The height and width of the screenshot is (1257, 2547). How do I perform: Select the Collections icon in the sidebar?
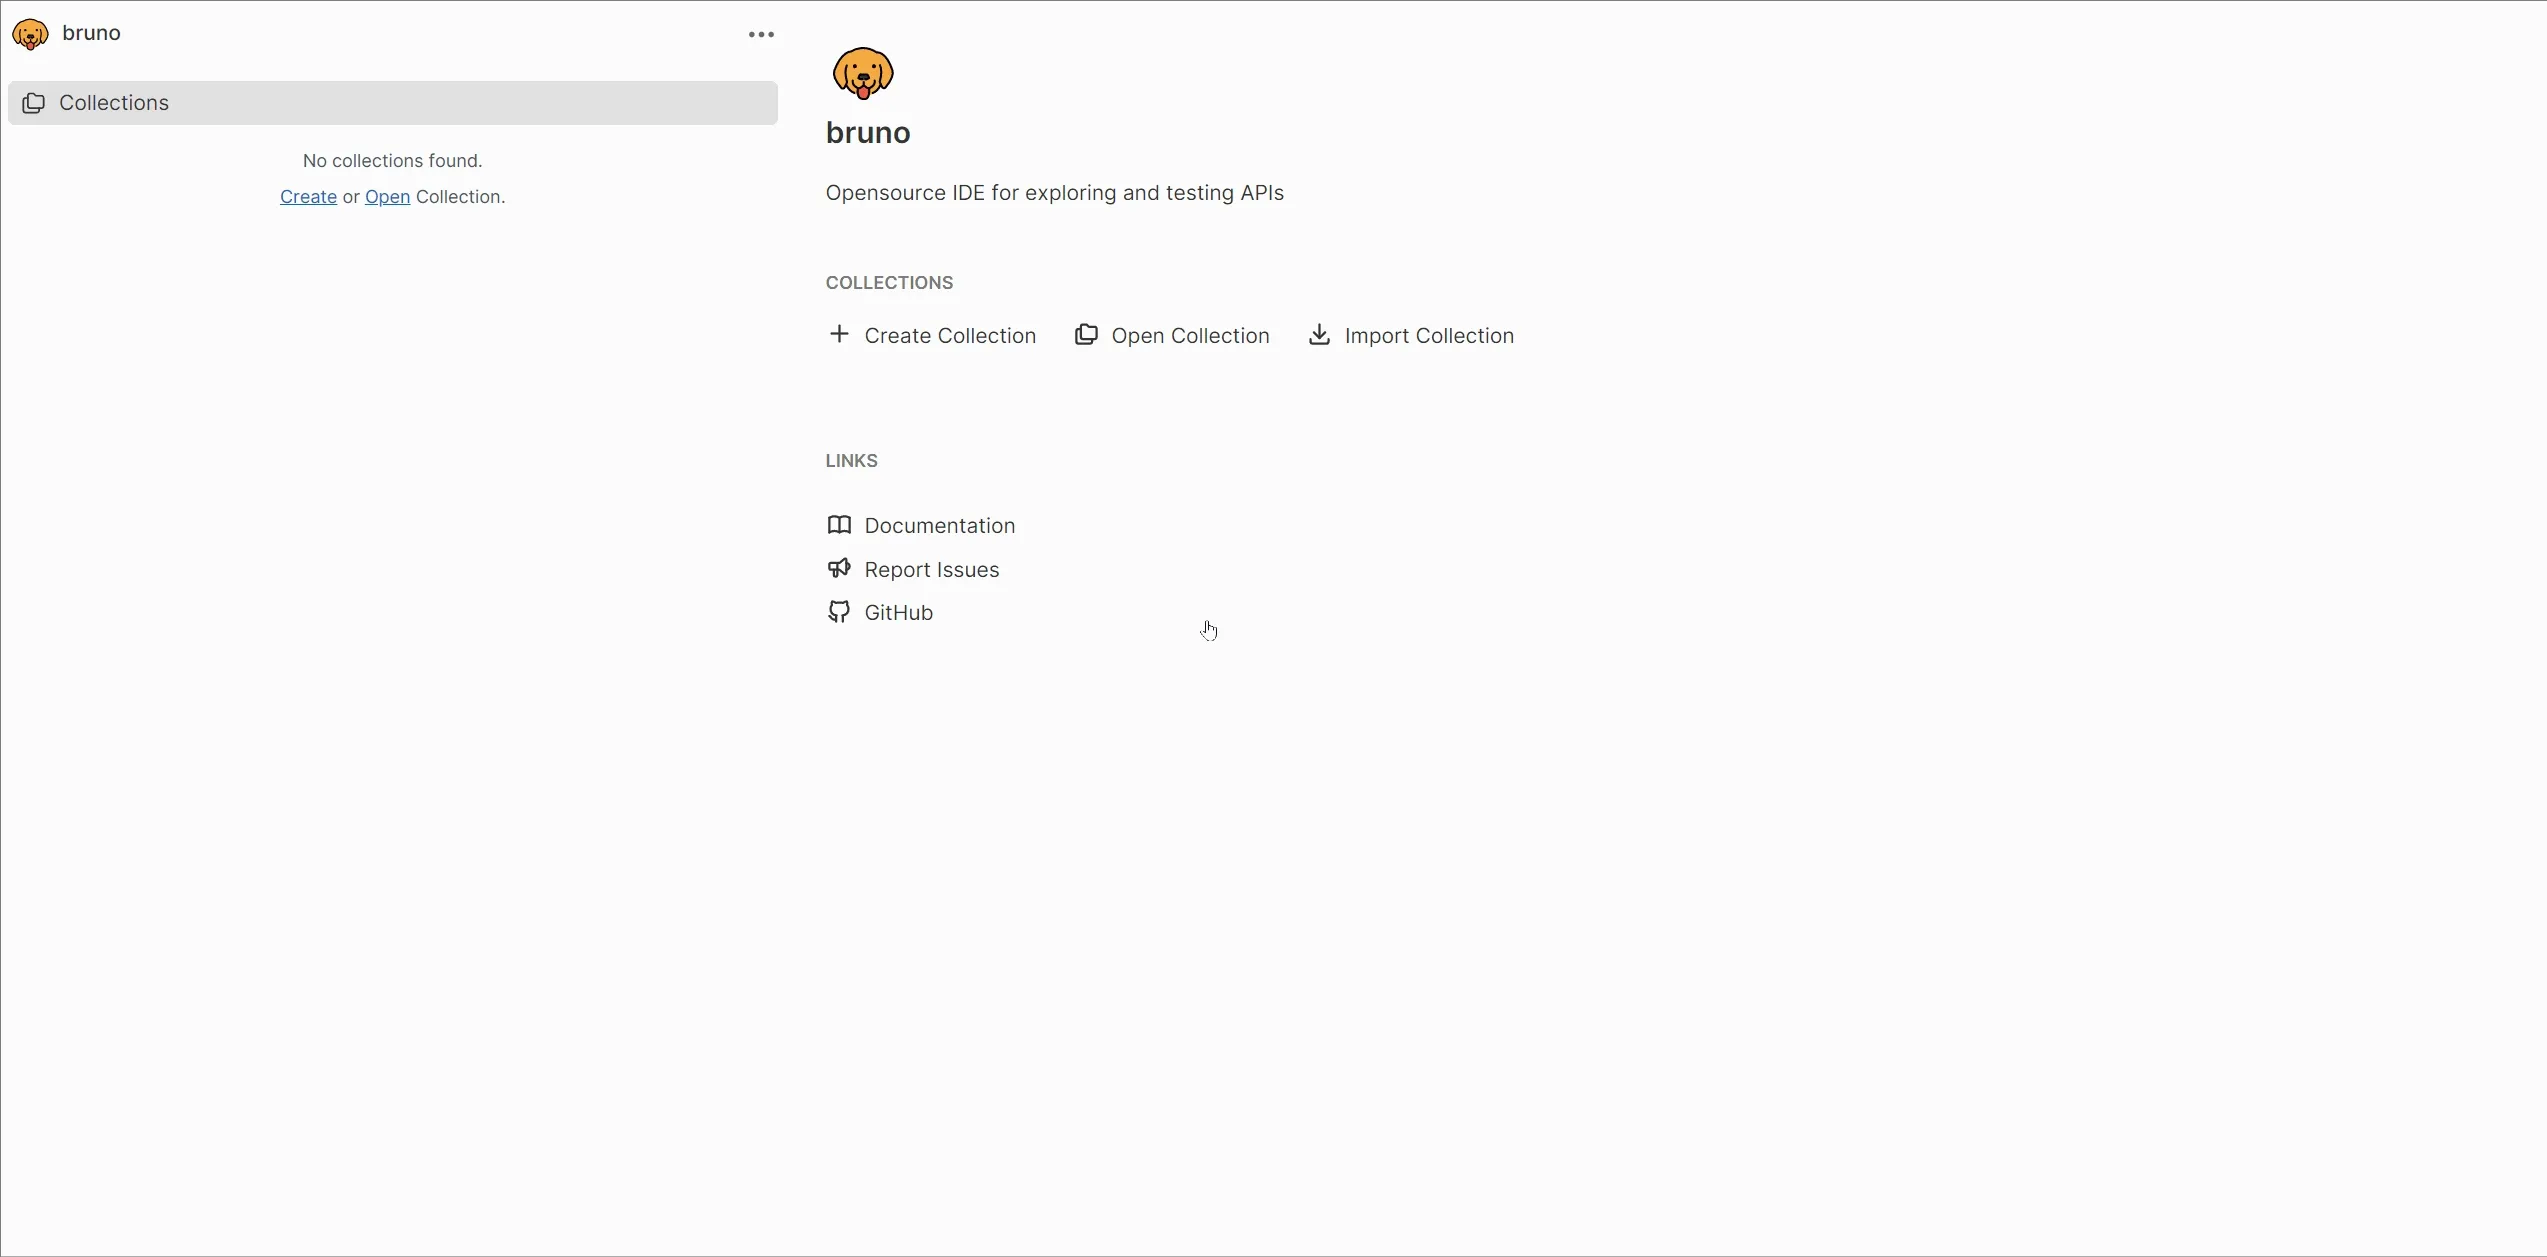[34, 103]
